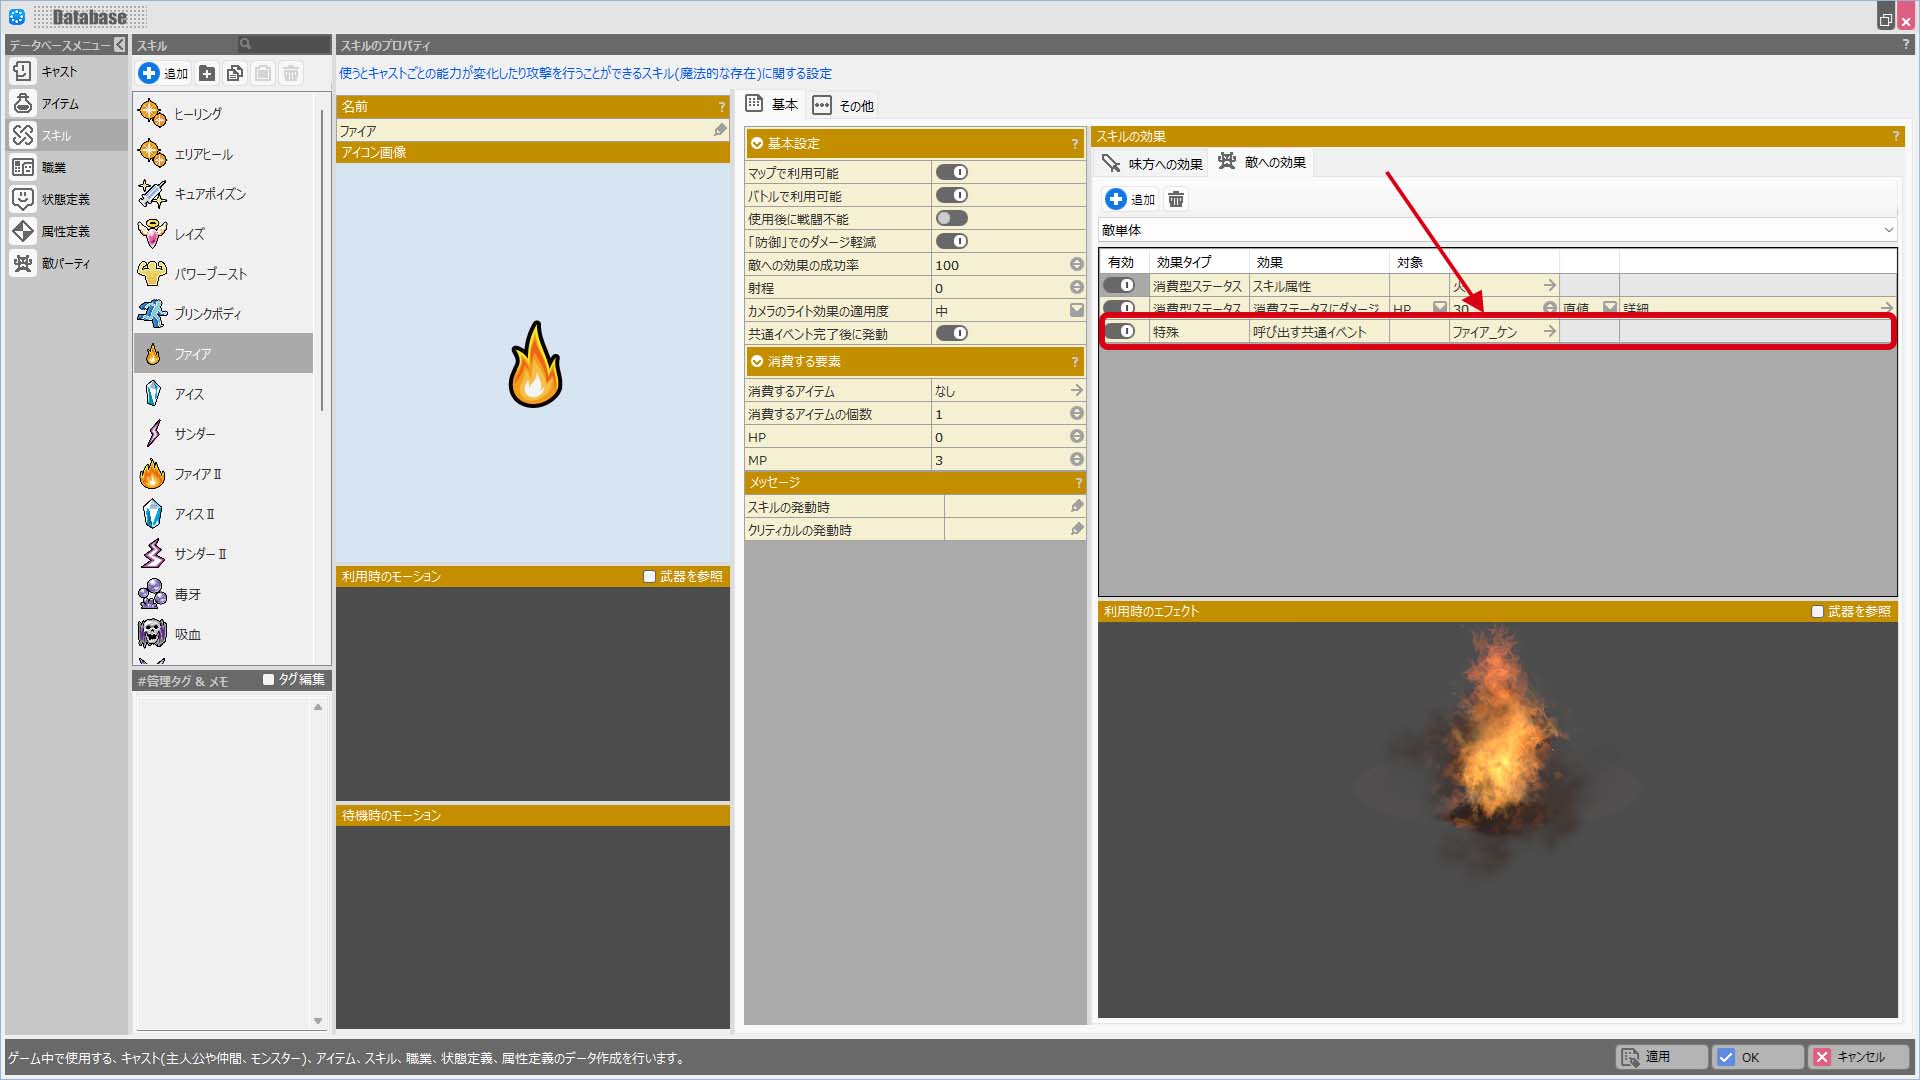Open the 敵単体 target dropdown
The image size is (1920, 1080).
[1497, 230]
